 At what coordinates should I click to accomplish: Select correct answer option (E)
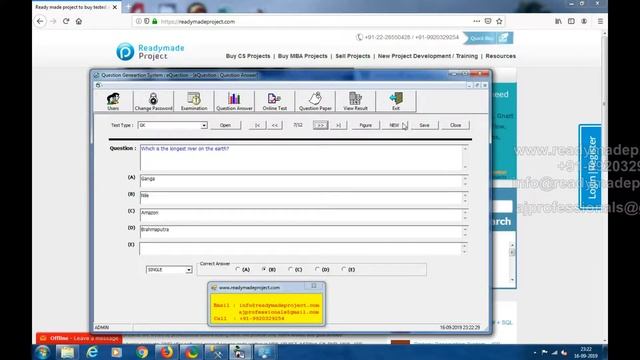click(344, 269)
